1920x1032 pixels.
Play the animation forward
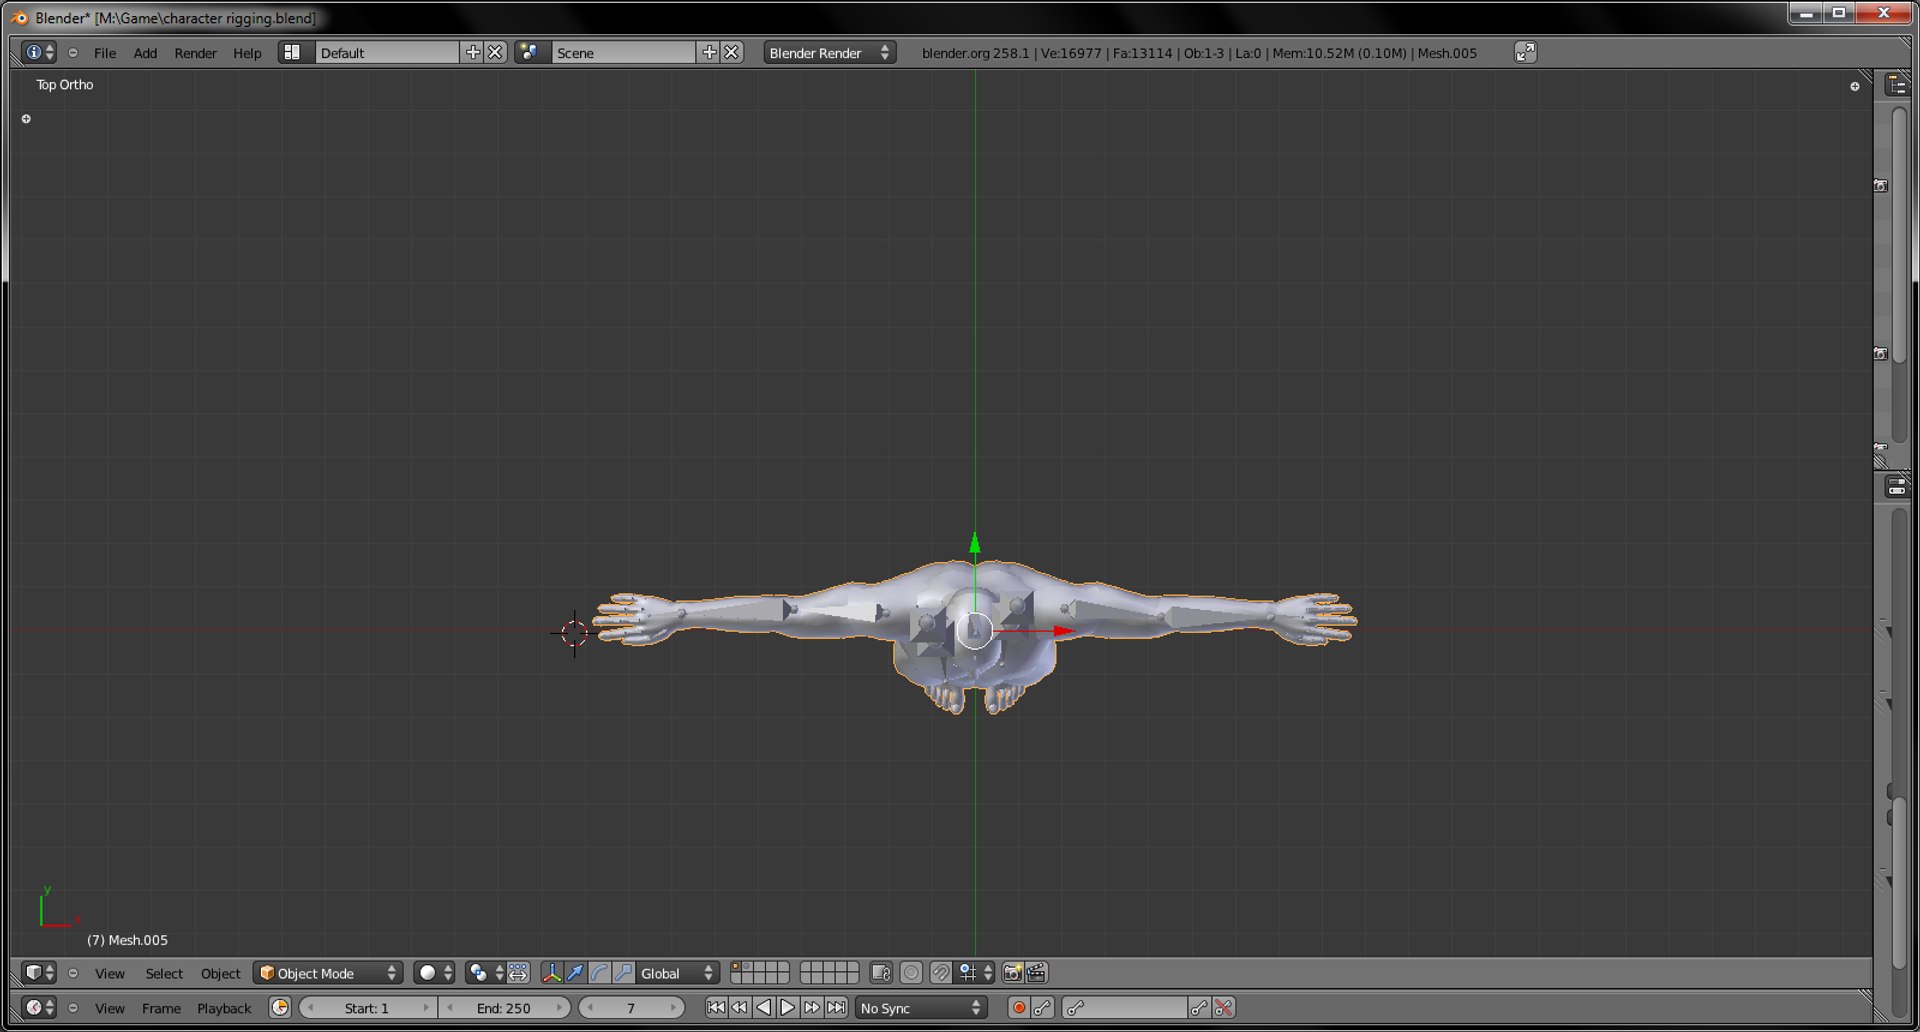(x=787, y=1008)
